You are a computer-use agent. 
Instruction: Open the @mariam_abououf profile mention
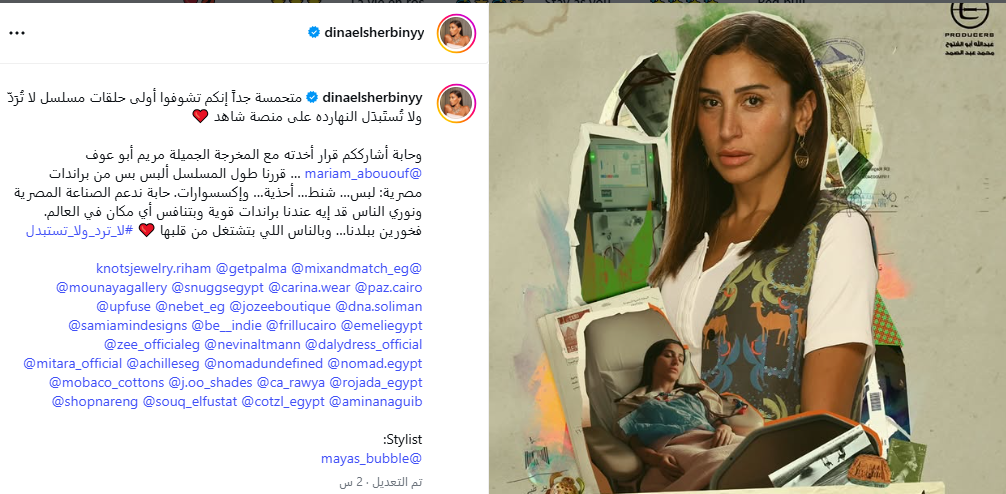coord(364,174)
